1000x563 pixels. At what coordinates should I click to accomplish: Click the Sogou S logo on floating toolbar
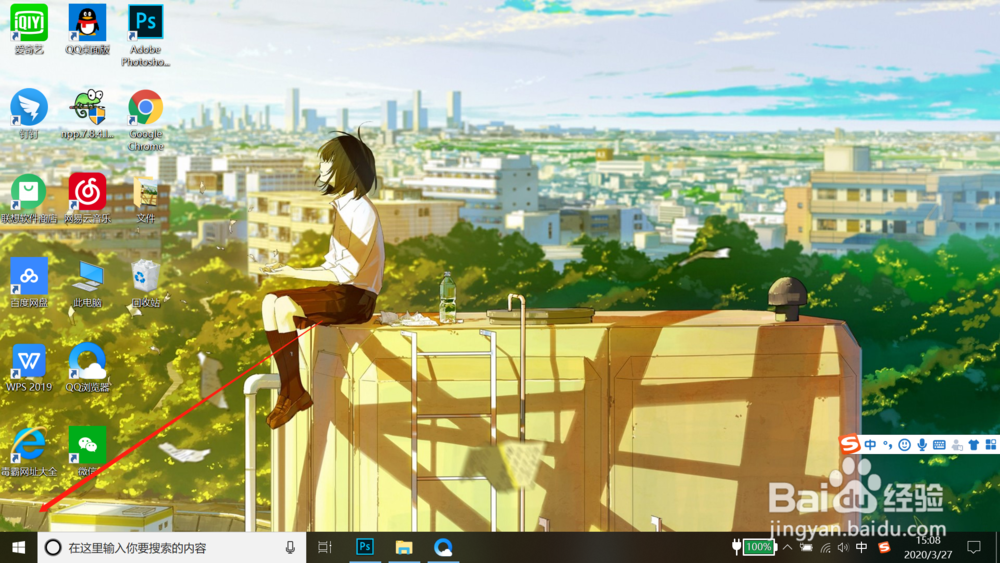849,444
